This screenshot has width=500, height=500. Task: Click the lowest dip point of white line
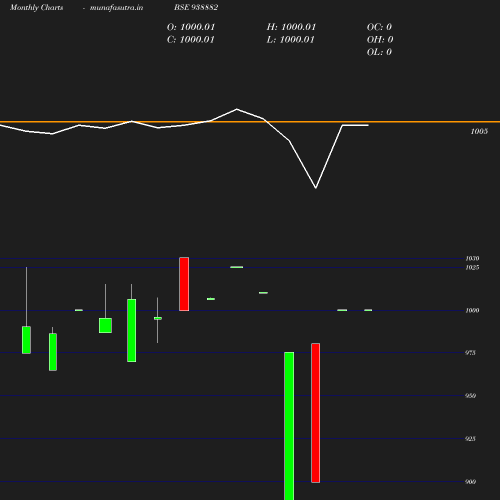click(316, 188)
